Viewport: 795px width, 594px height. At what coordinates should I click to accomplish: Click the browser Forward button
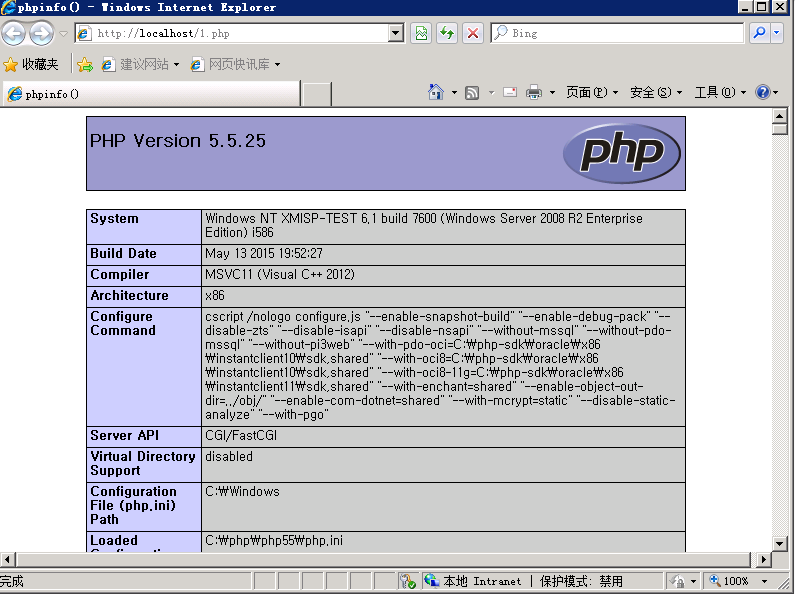click(41, 33)
